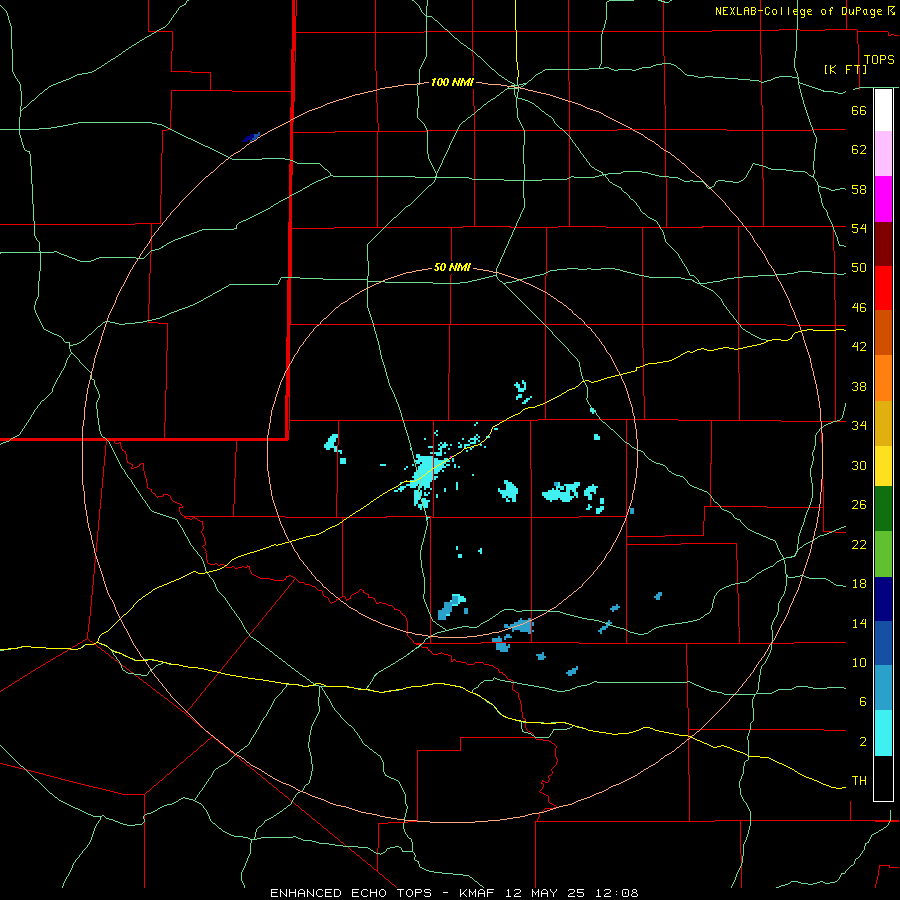
Task: Click the legend value "6"
Action: tap(863, 701)
